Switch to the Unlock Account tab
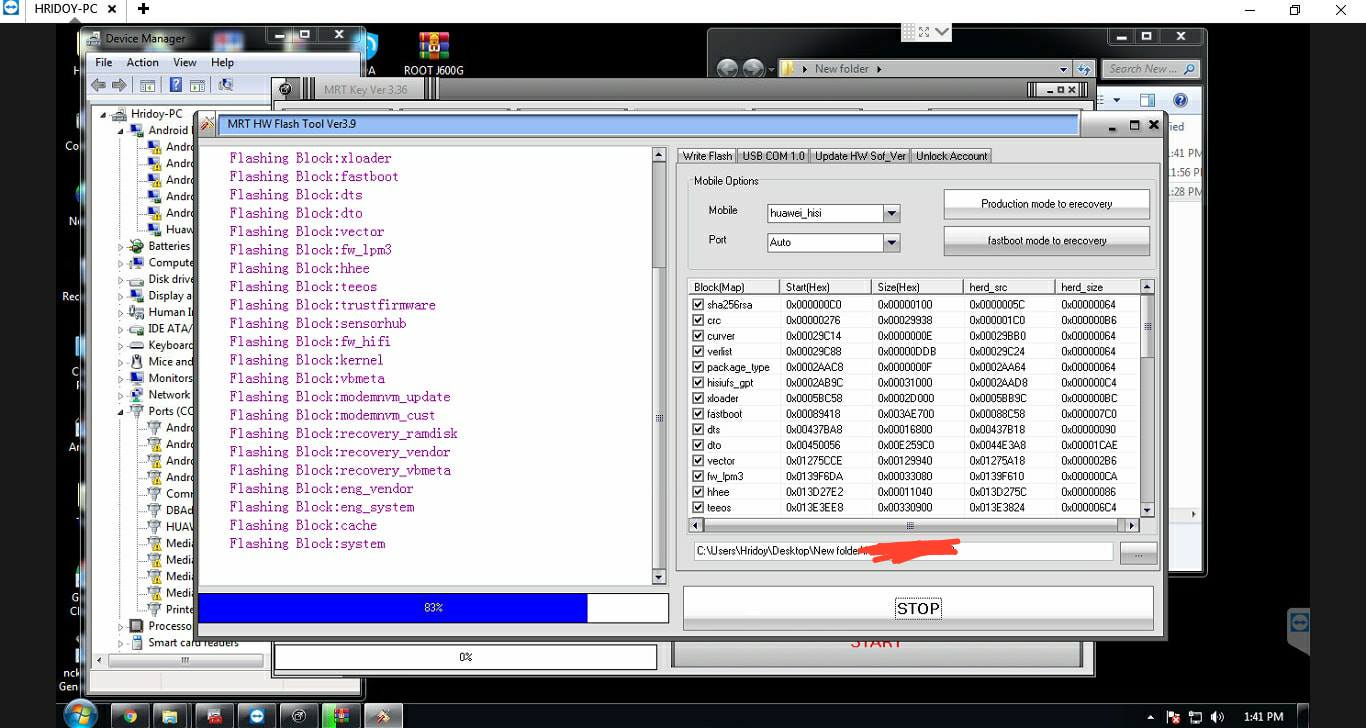The width and height of the screenshot is (1366, 728). click(x=952, y=156)
